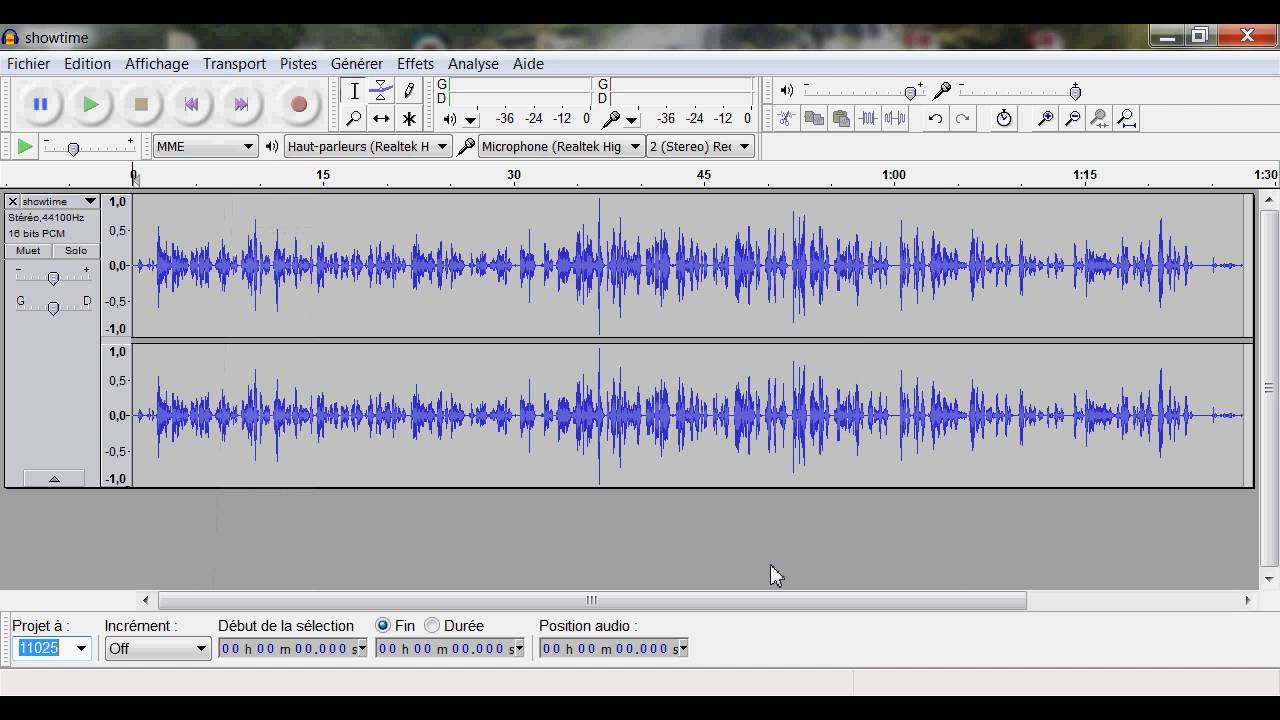Click the Début de la sélection time field
Viewport: 1280px width, 720px height.
[x=293, y=648]
